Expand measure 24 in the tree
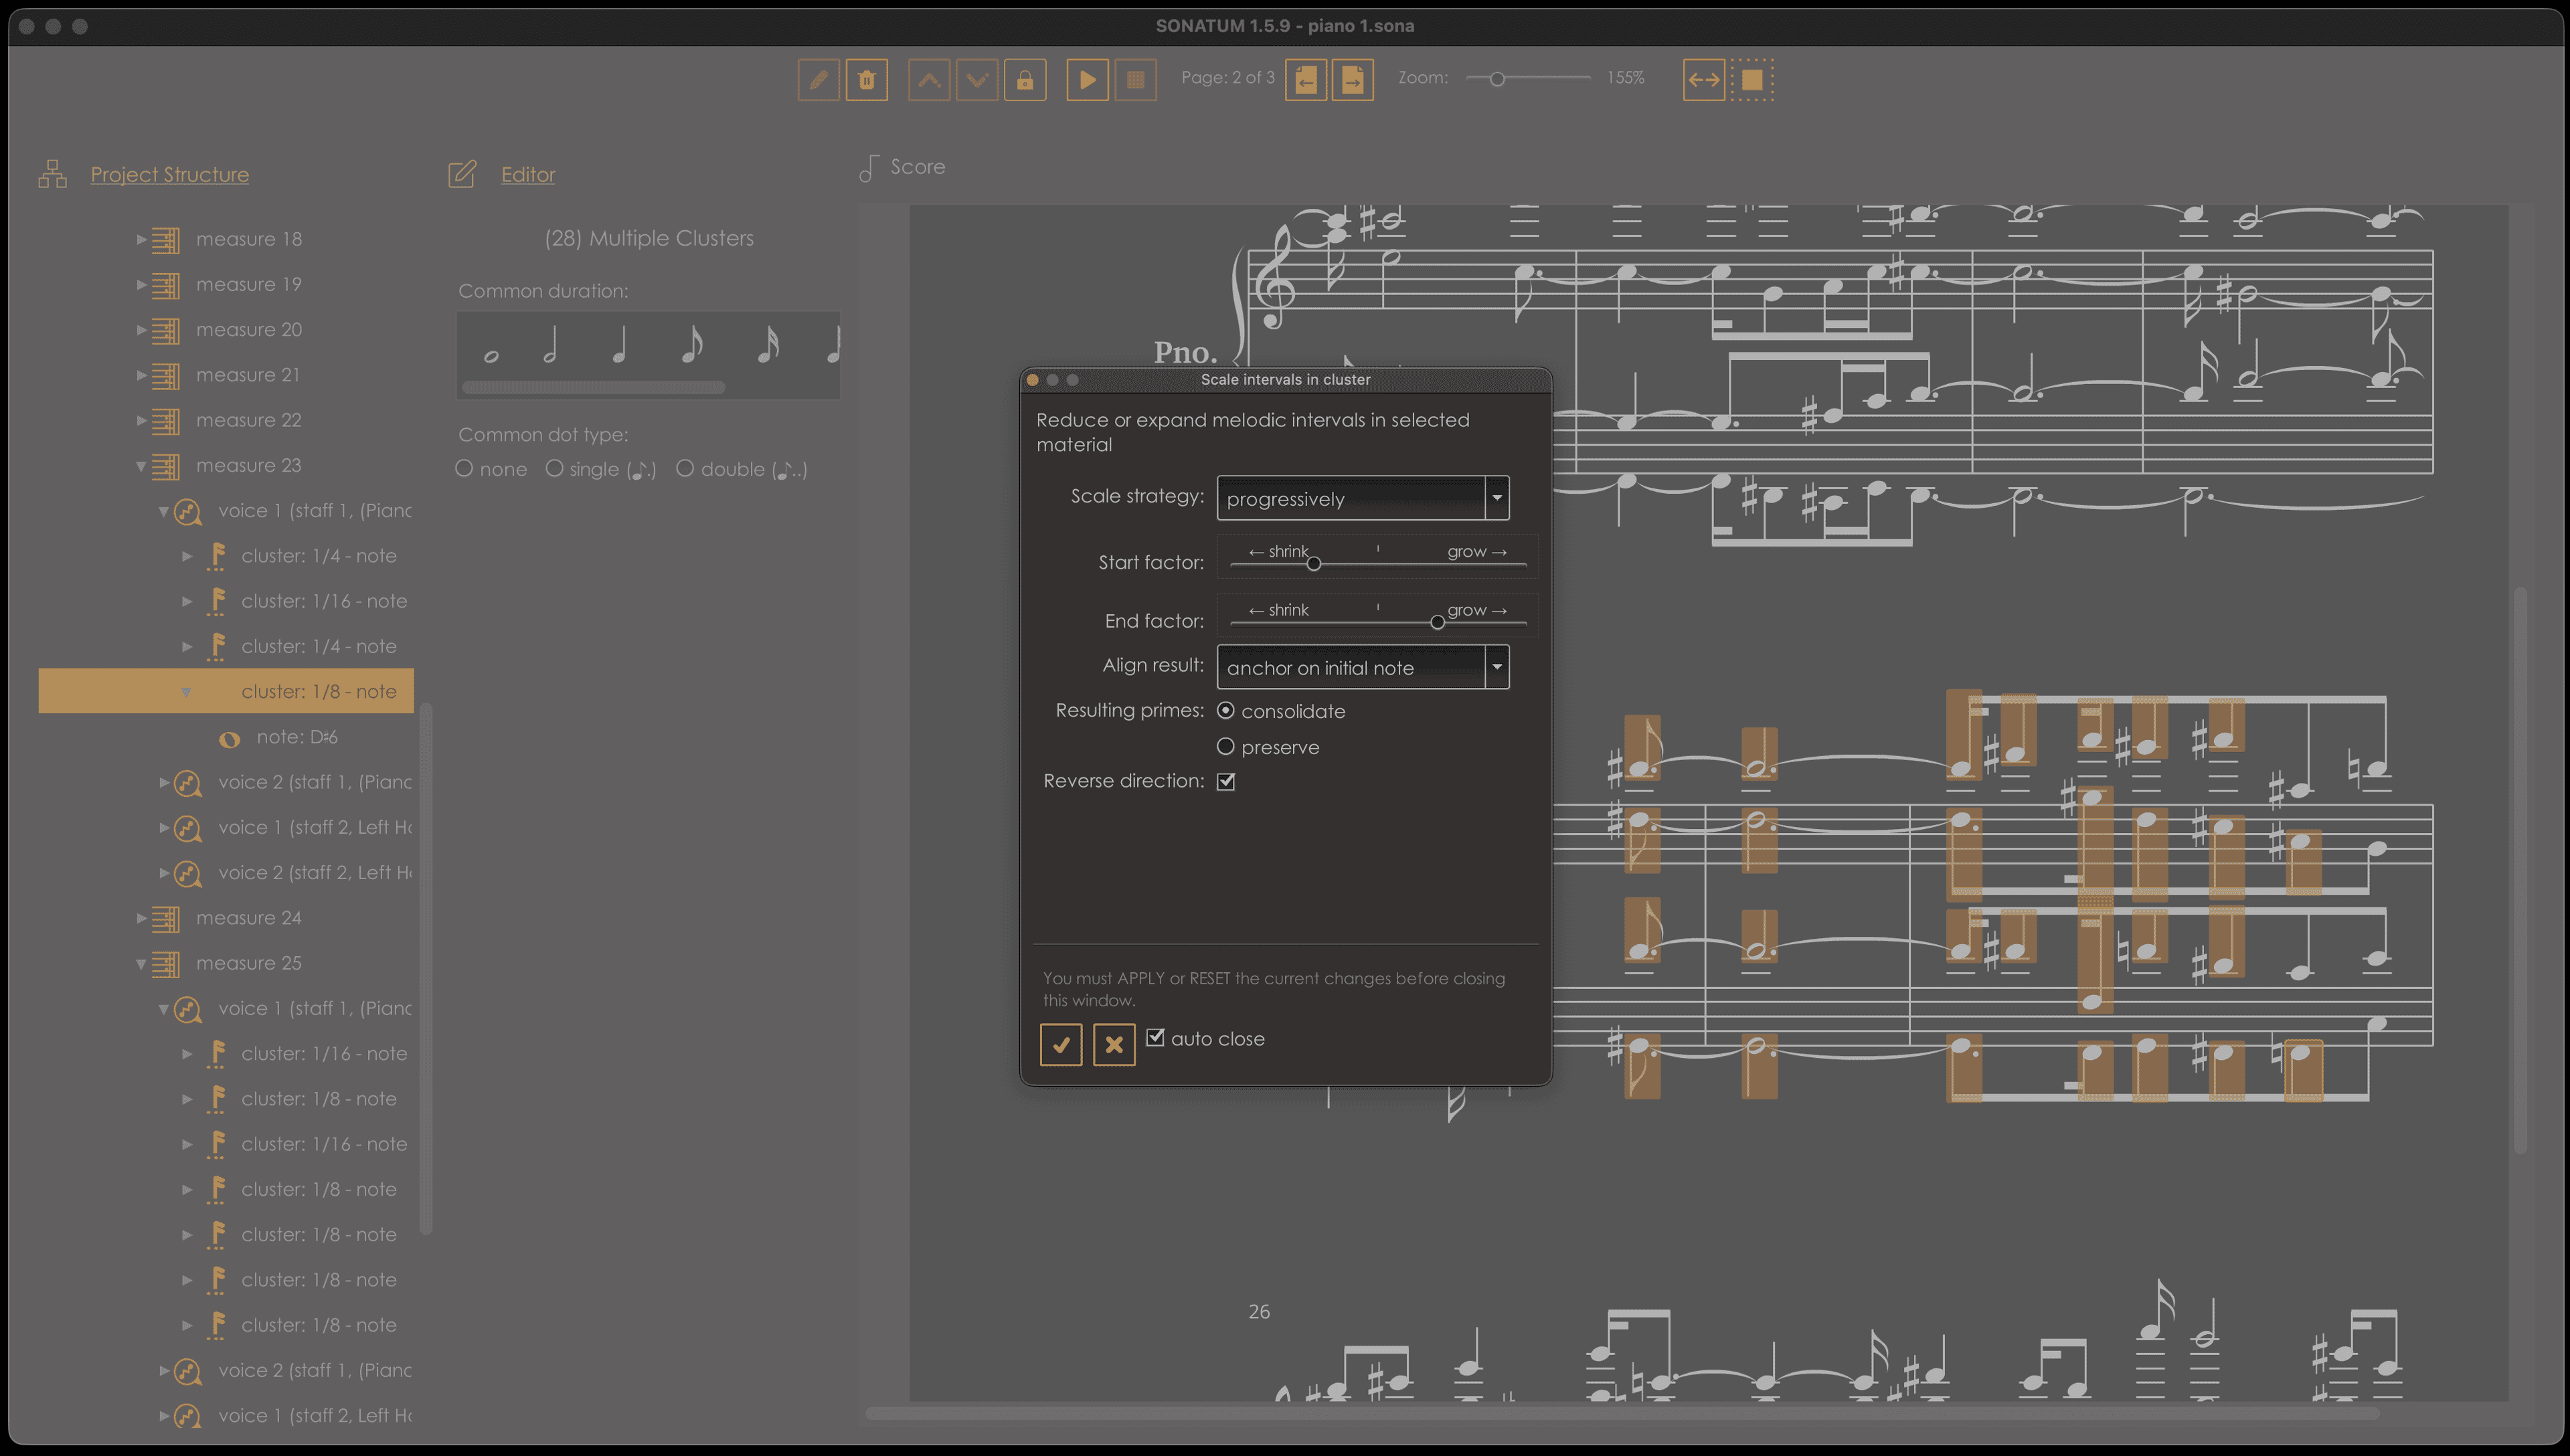Image resolution: width=2570 pixels, height=1456 pixels. tap(141, 918)
